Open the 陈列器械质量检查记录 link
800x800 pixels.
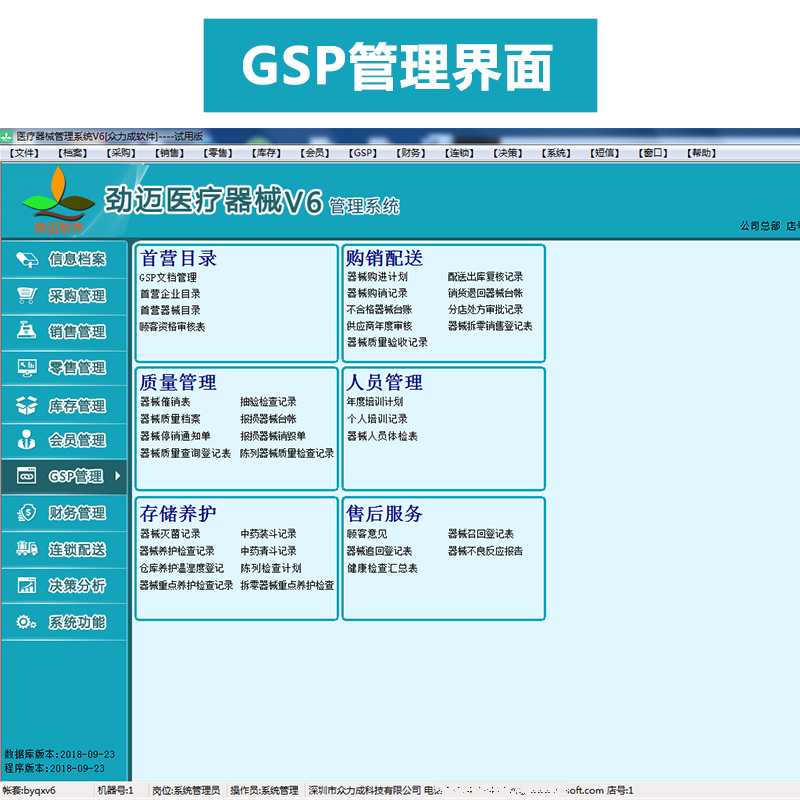pyautogui.click(x=287, y=453)
